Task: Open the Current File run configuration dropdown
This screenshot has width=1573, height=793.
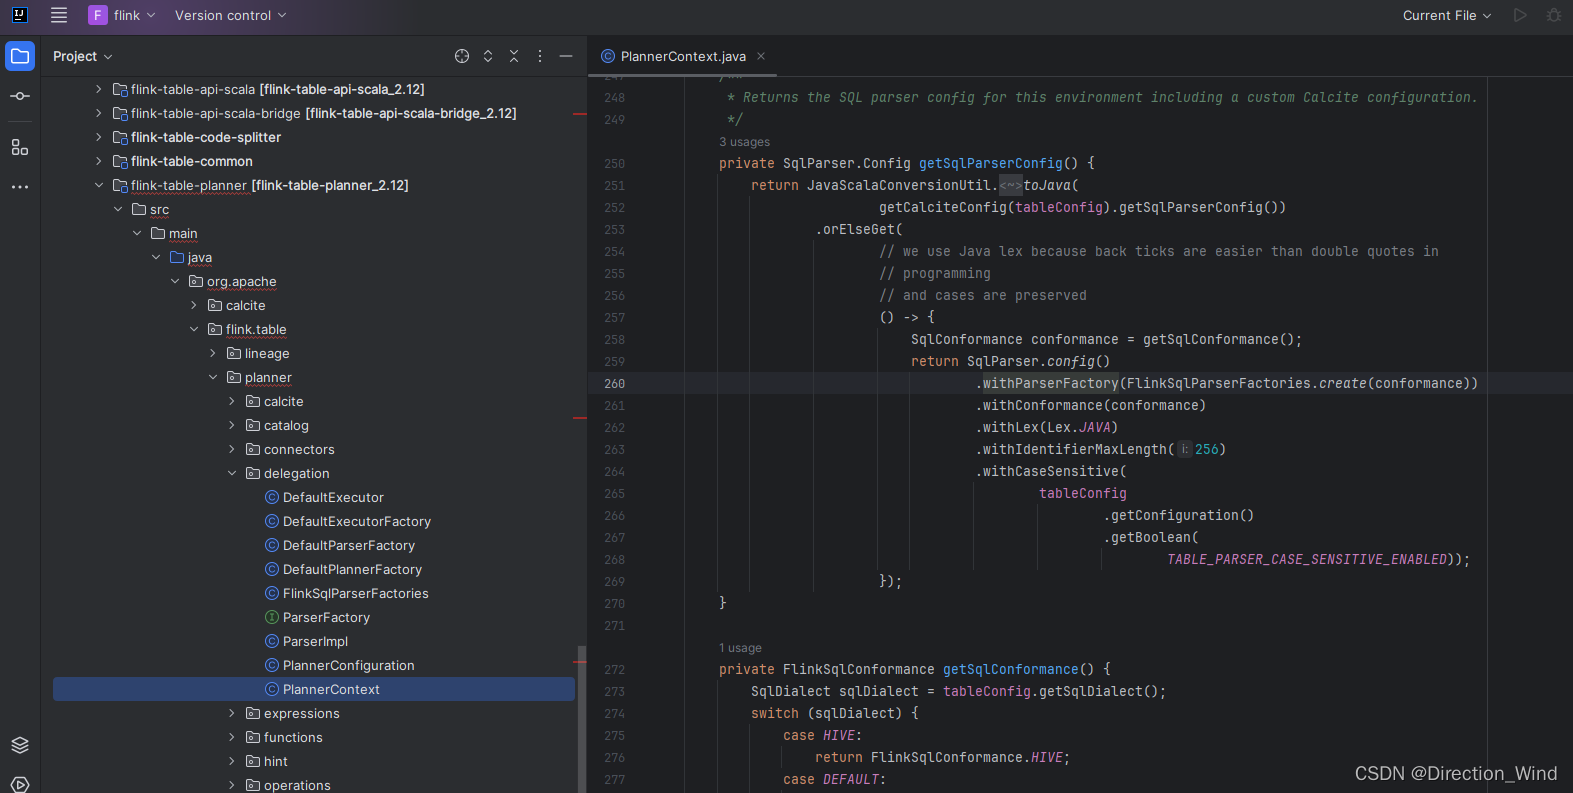Action: point(1447,15)
